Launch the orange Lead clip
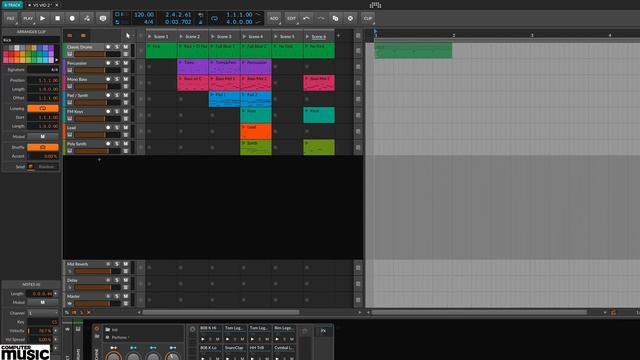 (x=256, y=131)
